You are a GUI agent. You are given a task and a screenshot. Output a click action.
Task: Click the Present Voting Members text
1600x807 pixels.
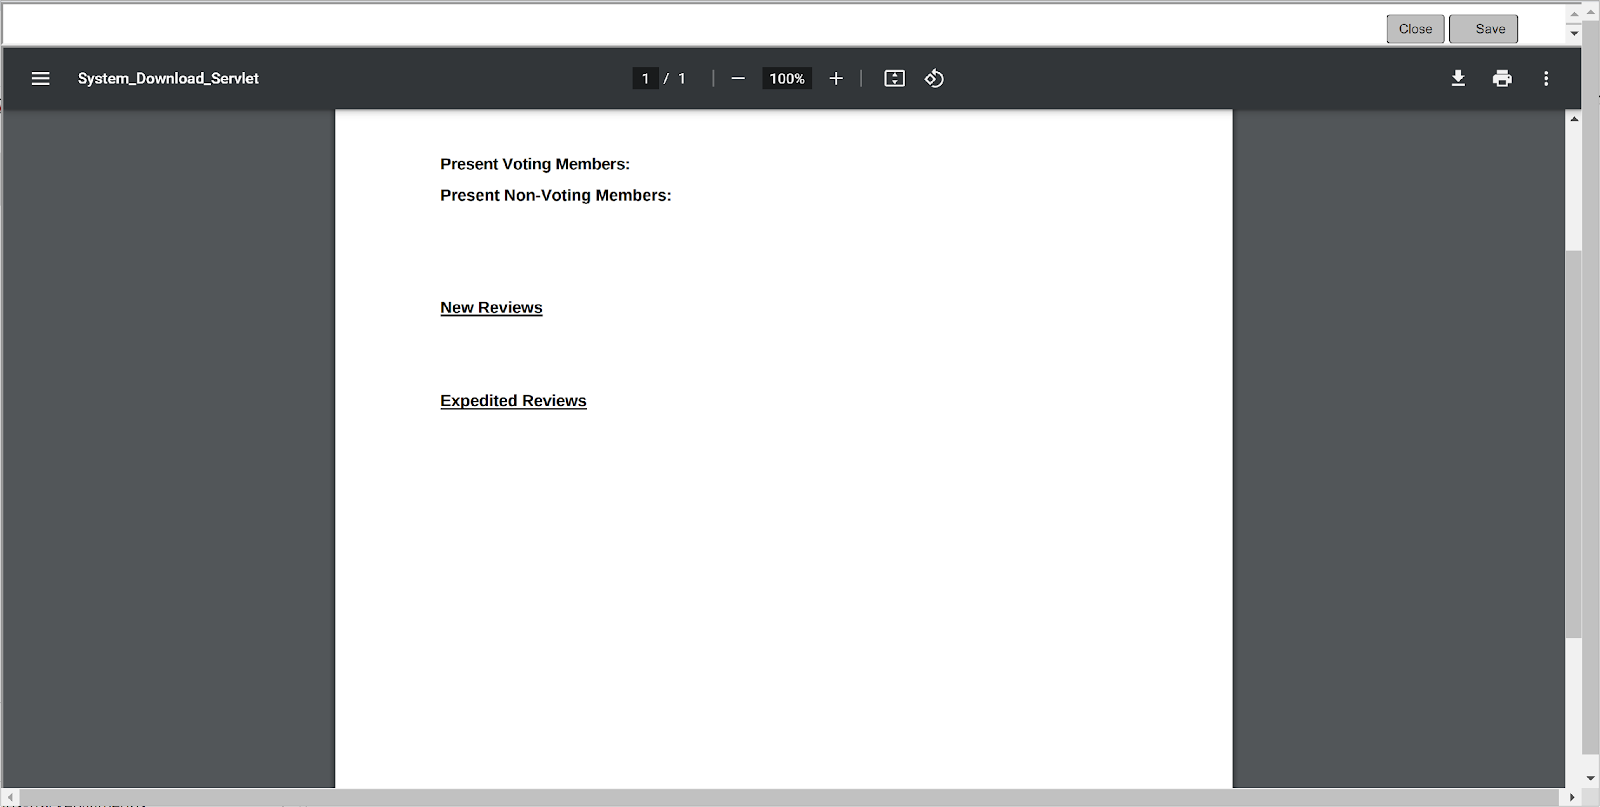click(x=535, y=164)
